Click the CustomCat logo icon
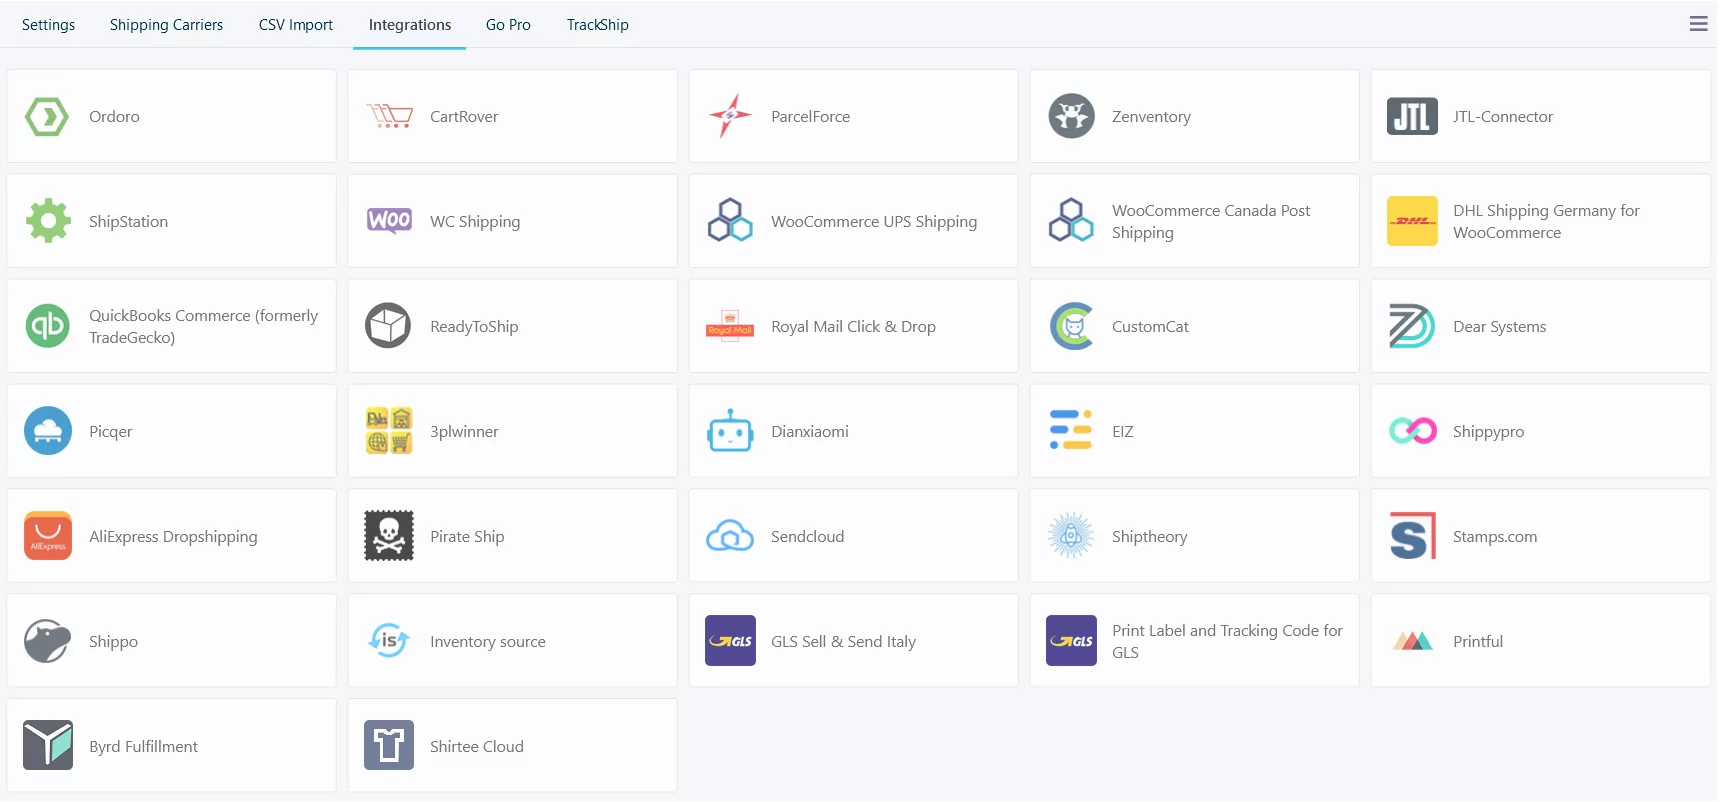Image resolution: width=1721 pixels, height=802 pixels. click(x=1071, y=326)
